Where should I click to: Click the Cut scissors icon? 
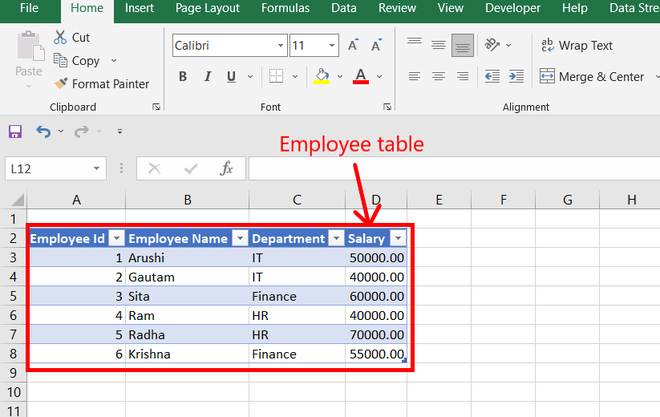[x=60, y=37]
